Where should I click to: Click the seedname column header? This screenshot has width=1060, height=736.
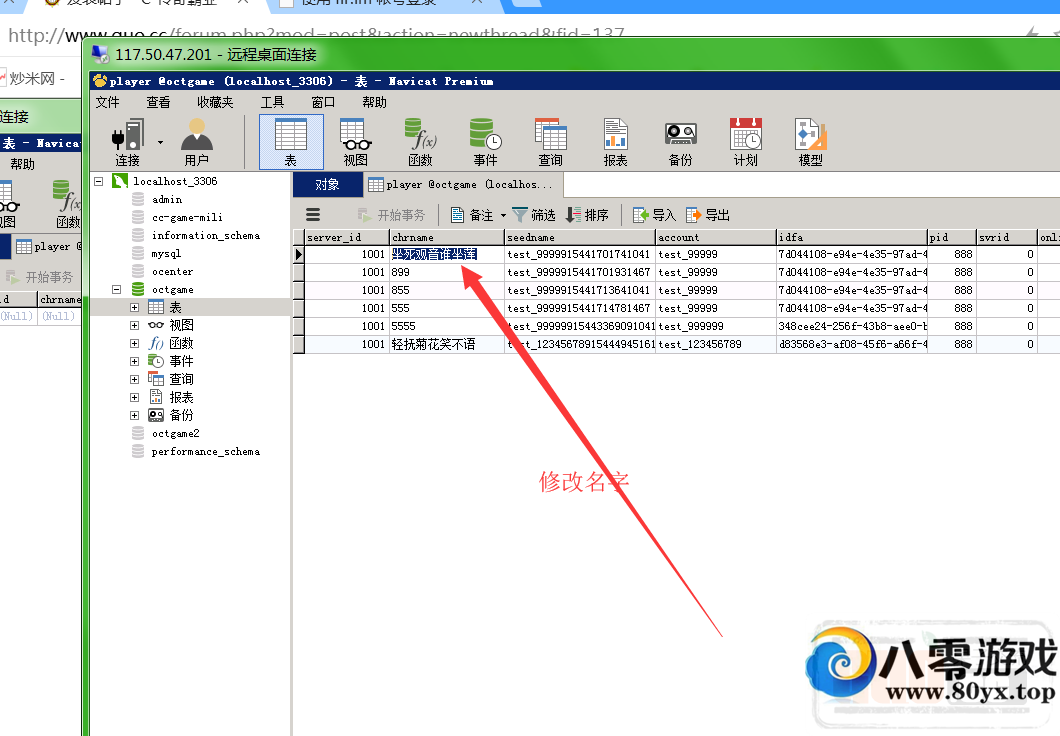pyautogui.click(x=580, y=237)
